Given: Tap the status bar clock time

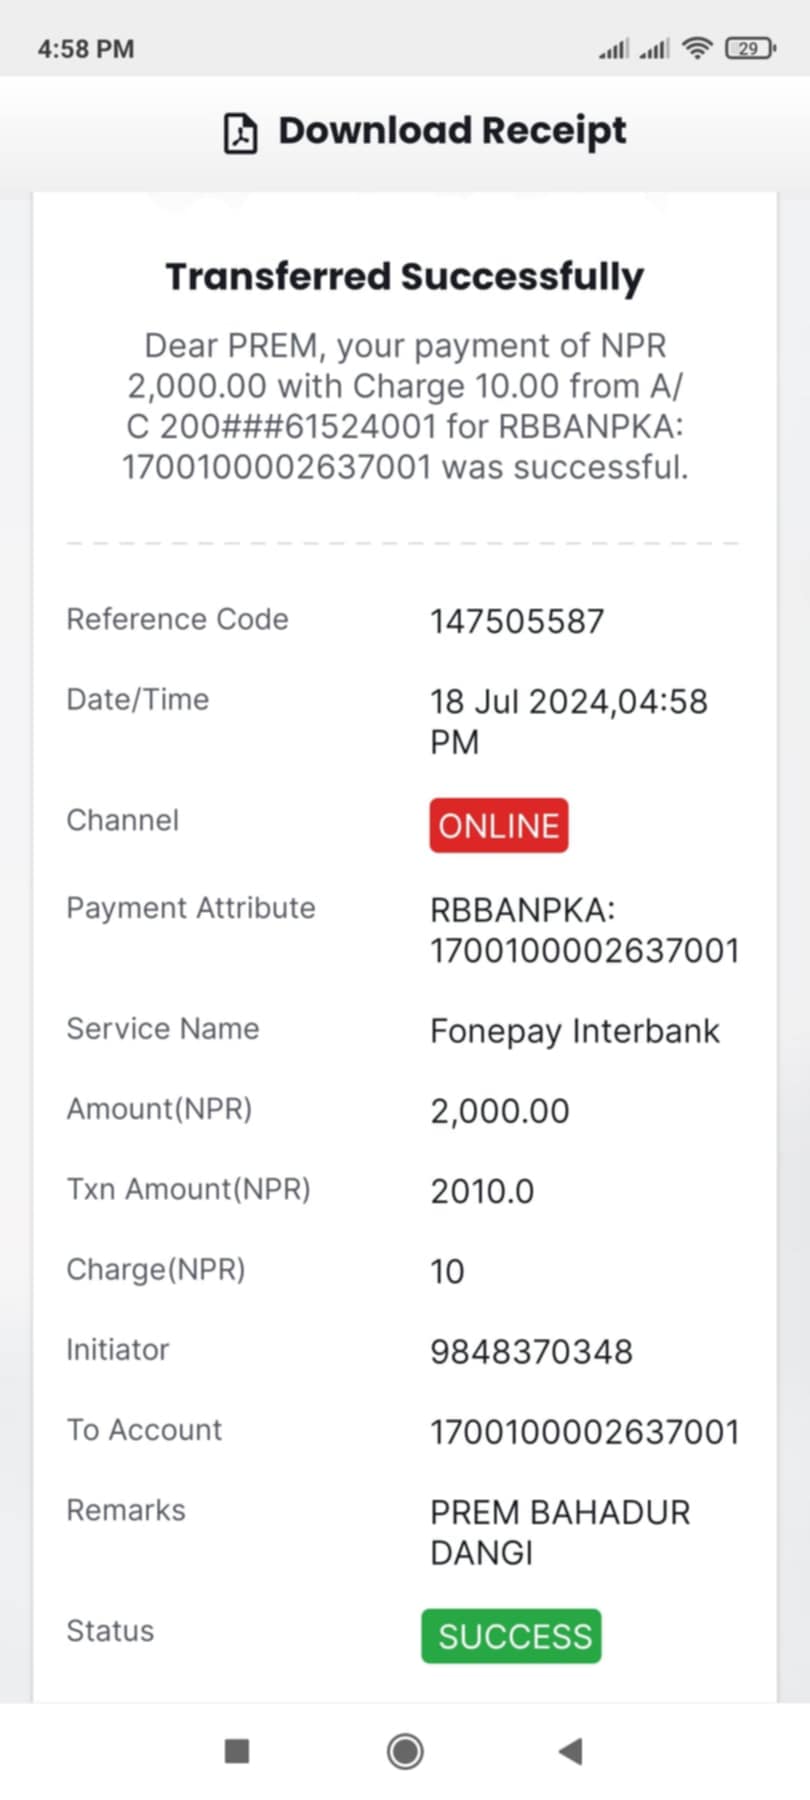Looking at the screenshot, I should pyautogui.click(x=86, y=49).
